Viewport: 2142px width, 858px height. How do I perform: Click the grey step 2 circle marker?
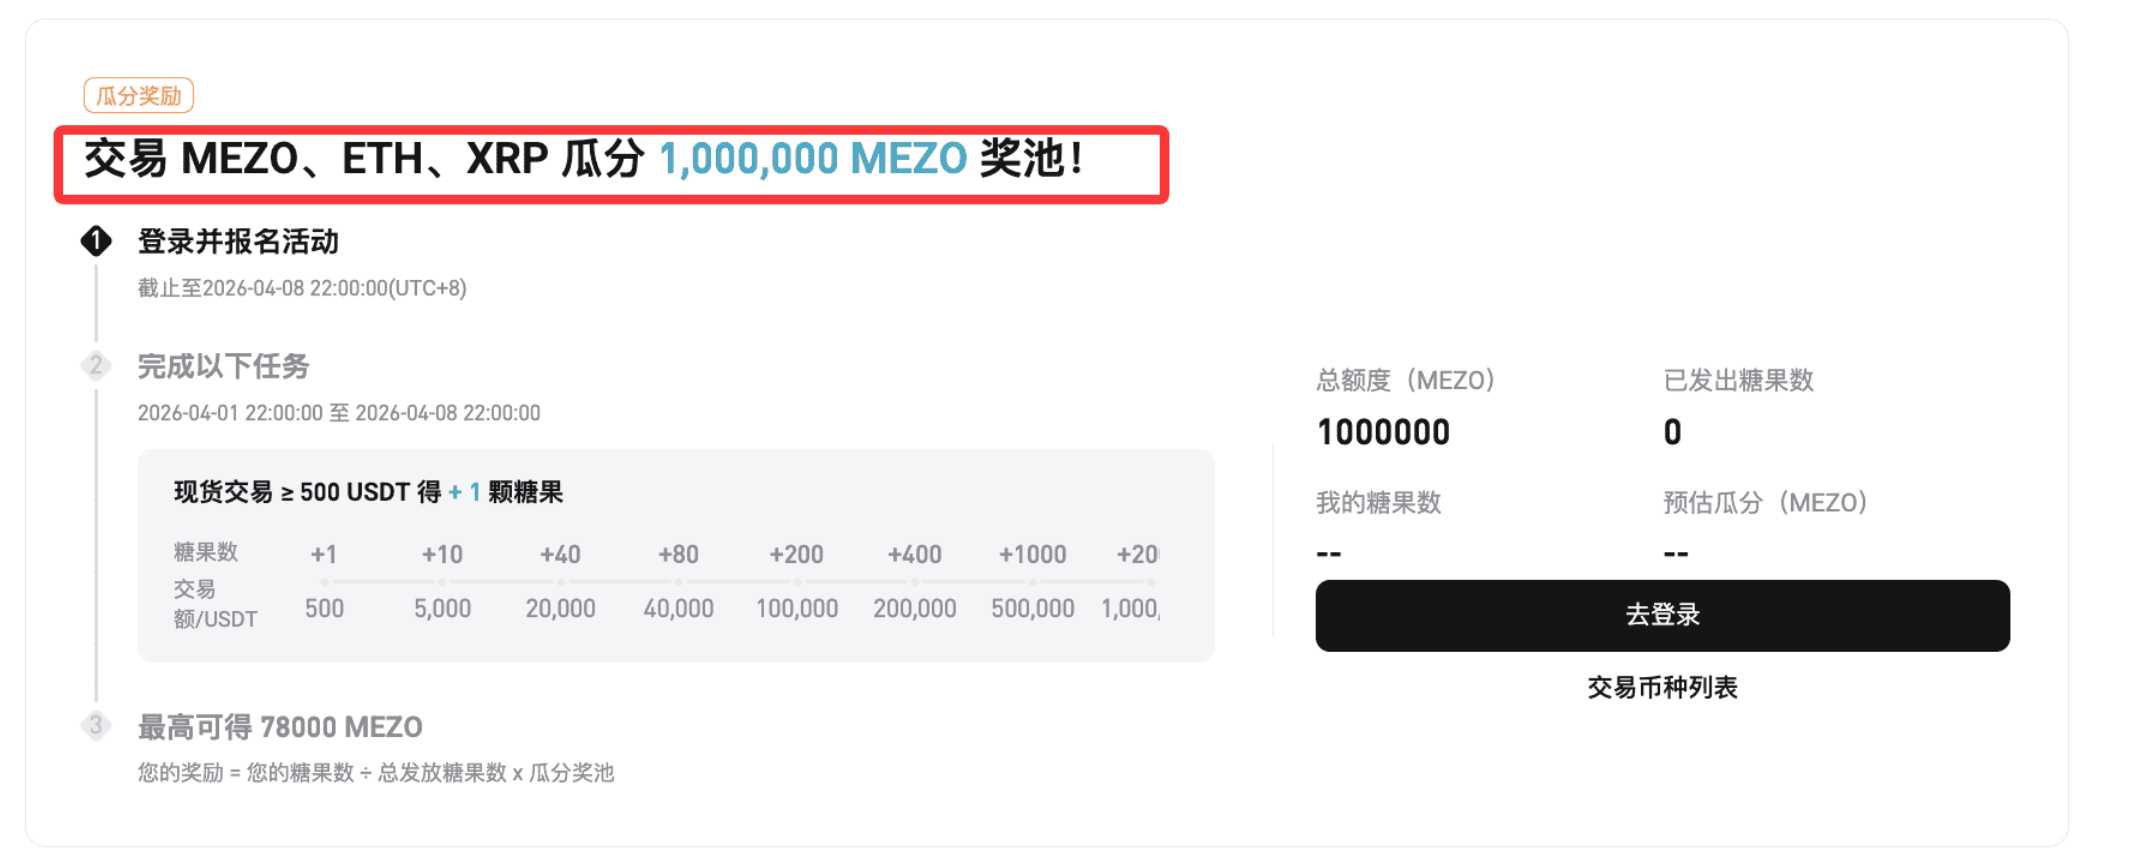[x=96, y=367]
